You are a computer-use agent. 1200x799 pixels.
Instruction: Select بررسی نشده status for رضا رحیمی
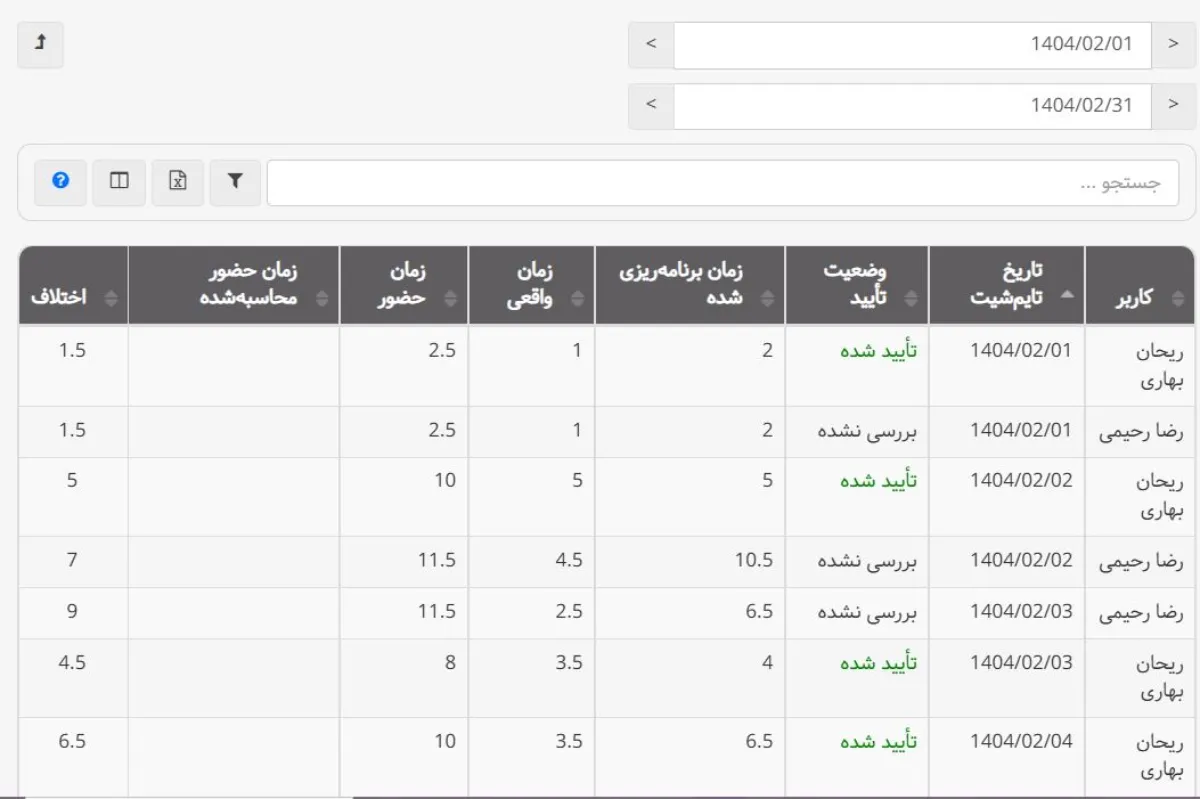[857, 430]
